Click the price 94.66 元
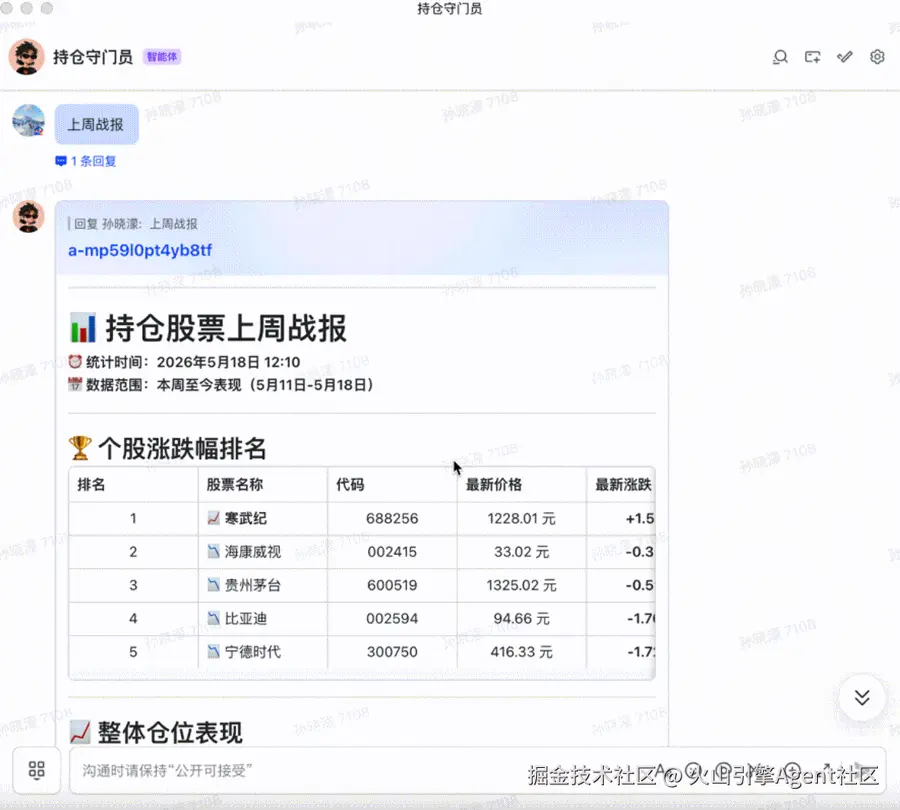This screenshot has height=810, width=900. tap(521, 618)
